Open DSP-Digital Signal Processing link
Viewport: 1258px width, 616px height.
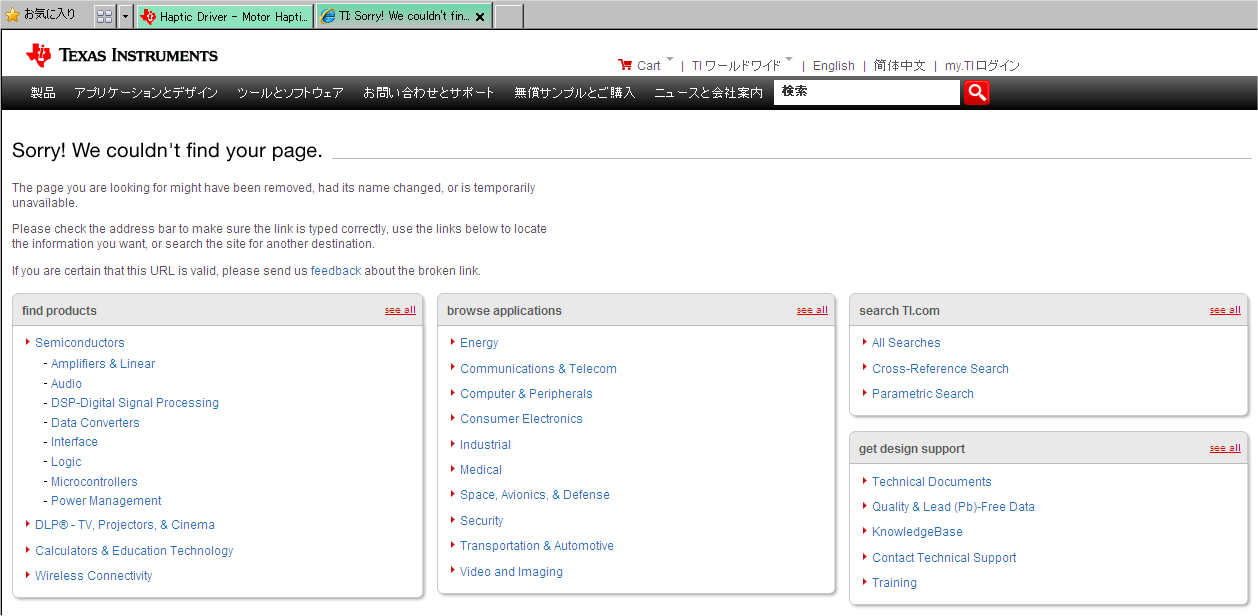135,403
